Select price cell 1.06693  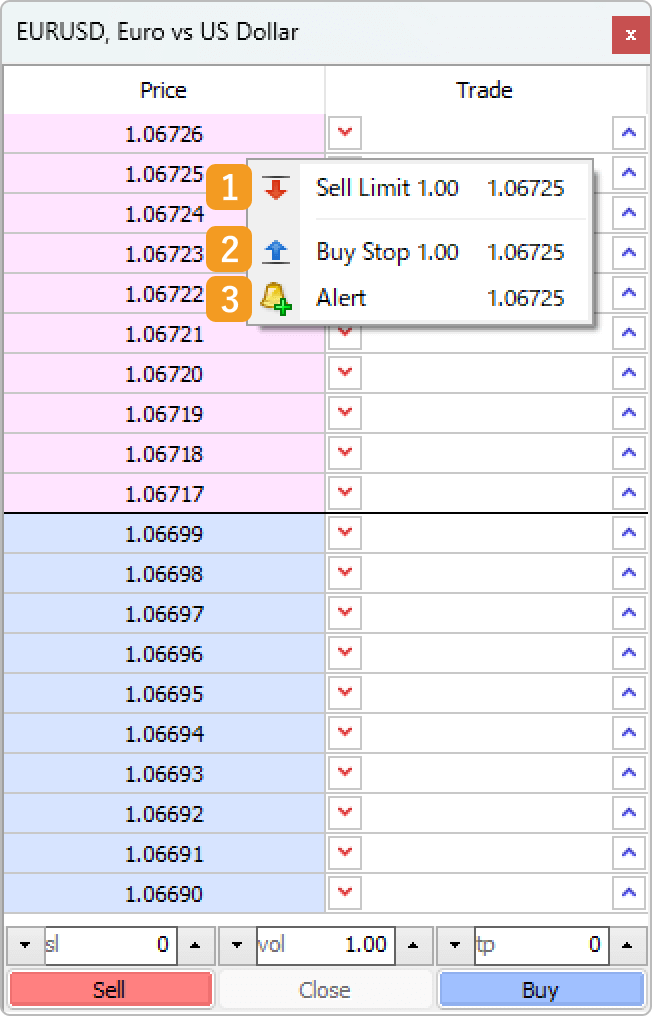(x=164, y=774)
